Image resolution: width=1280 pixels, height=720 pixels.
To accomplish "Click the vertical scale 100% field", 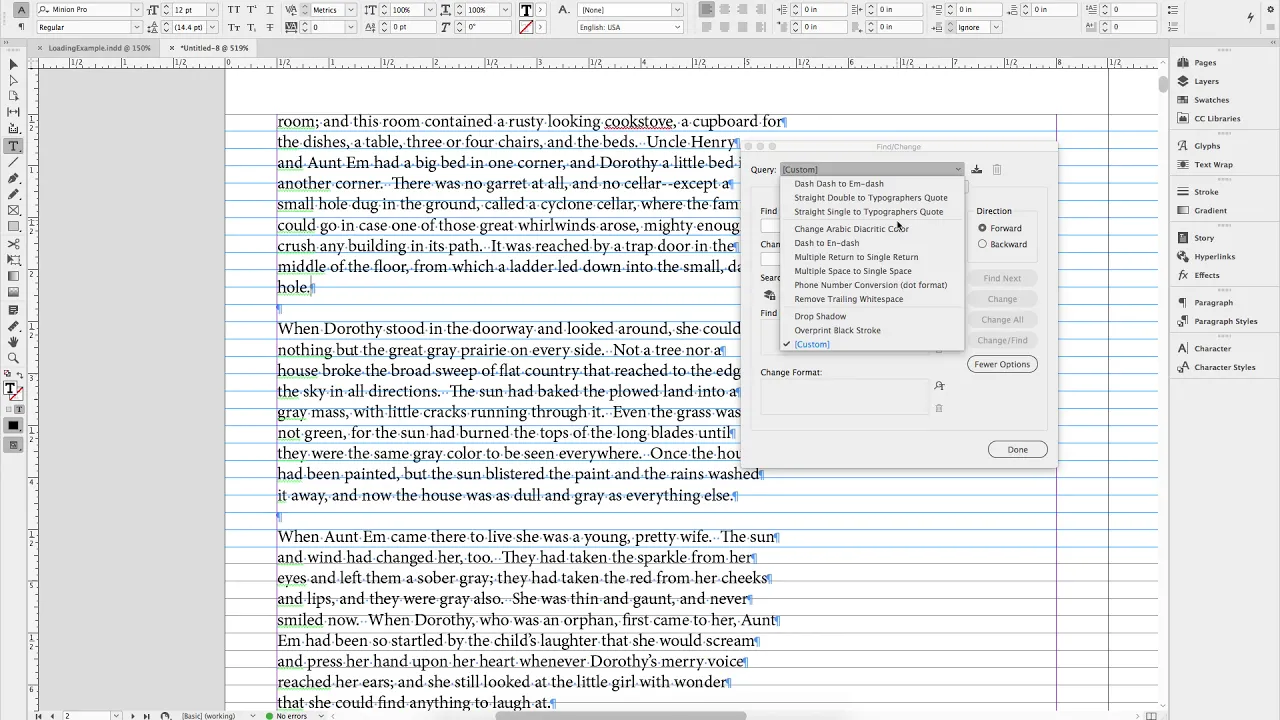I will [x=405, y=10].
